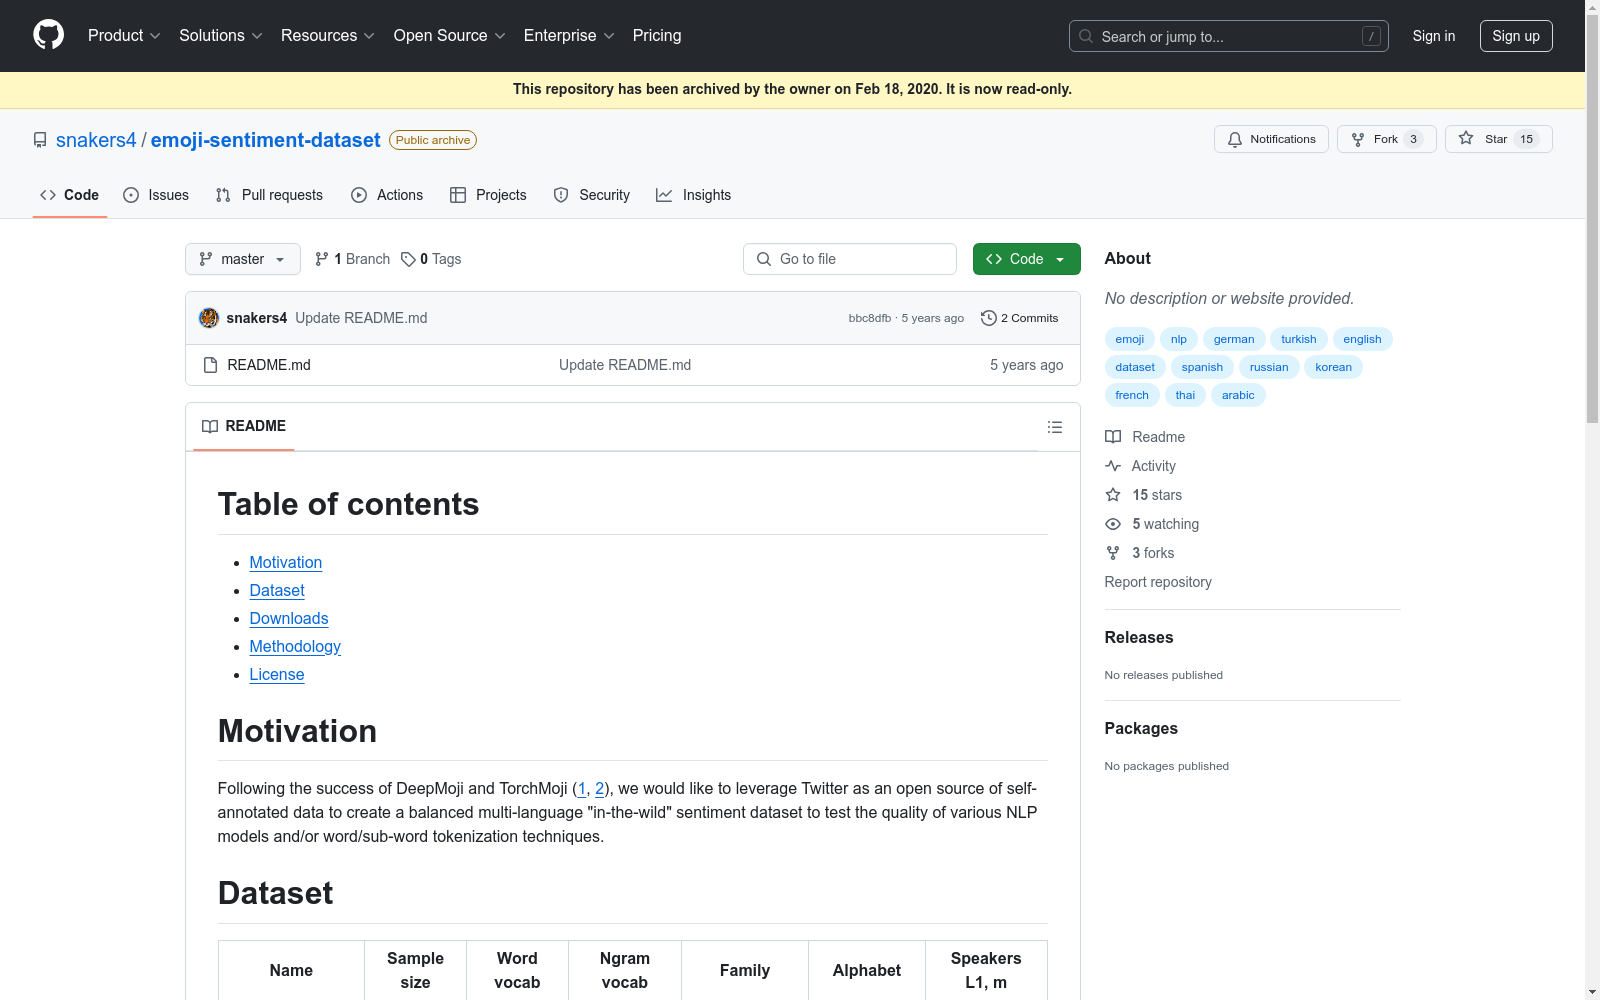1600x1000 pixels.
Task: Open the snakers4 owner profile link
Action: (96, 140)
